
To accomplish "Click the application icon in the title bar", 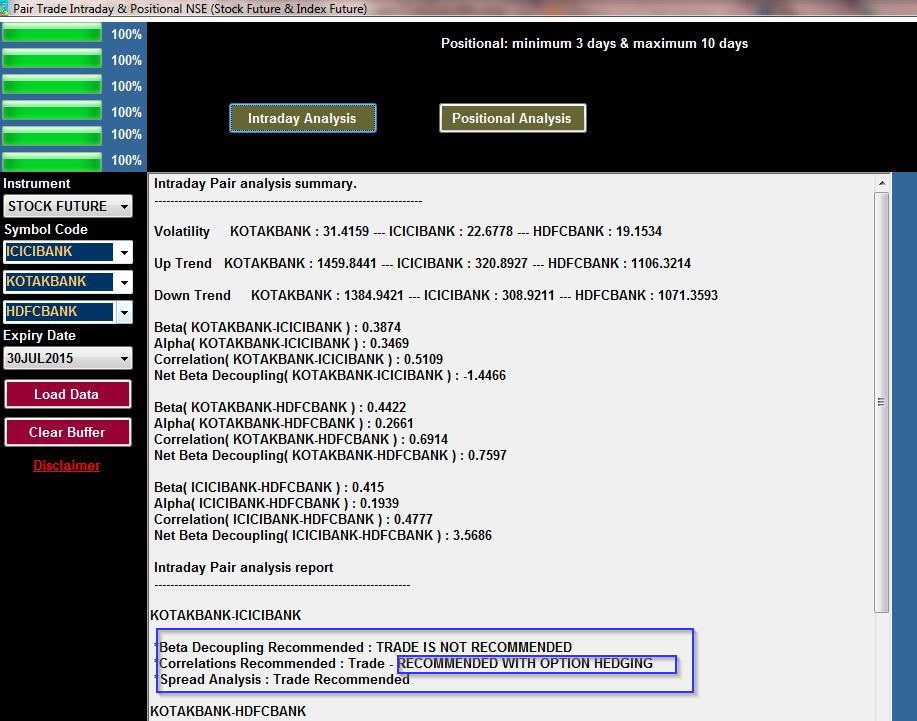I will (x=8, y=7).
